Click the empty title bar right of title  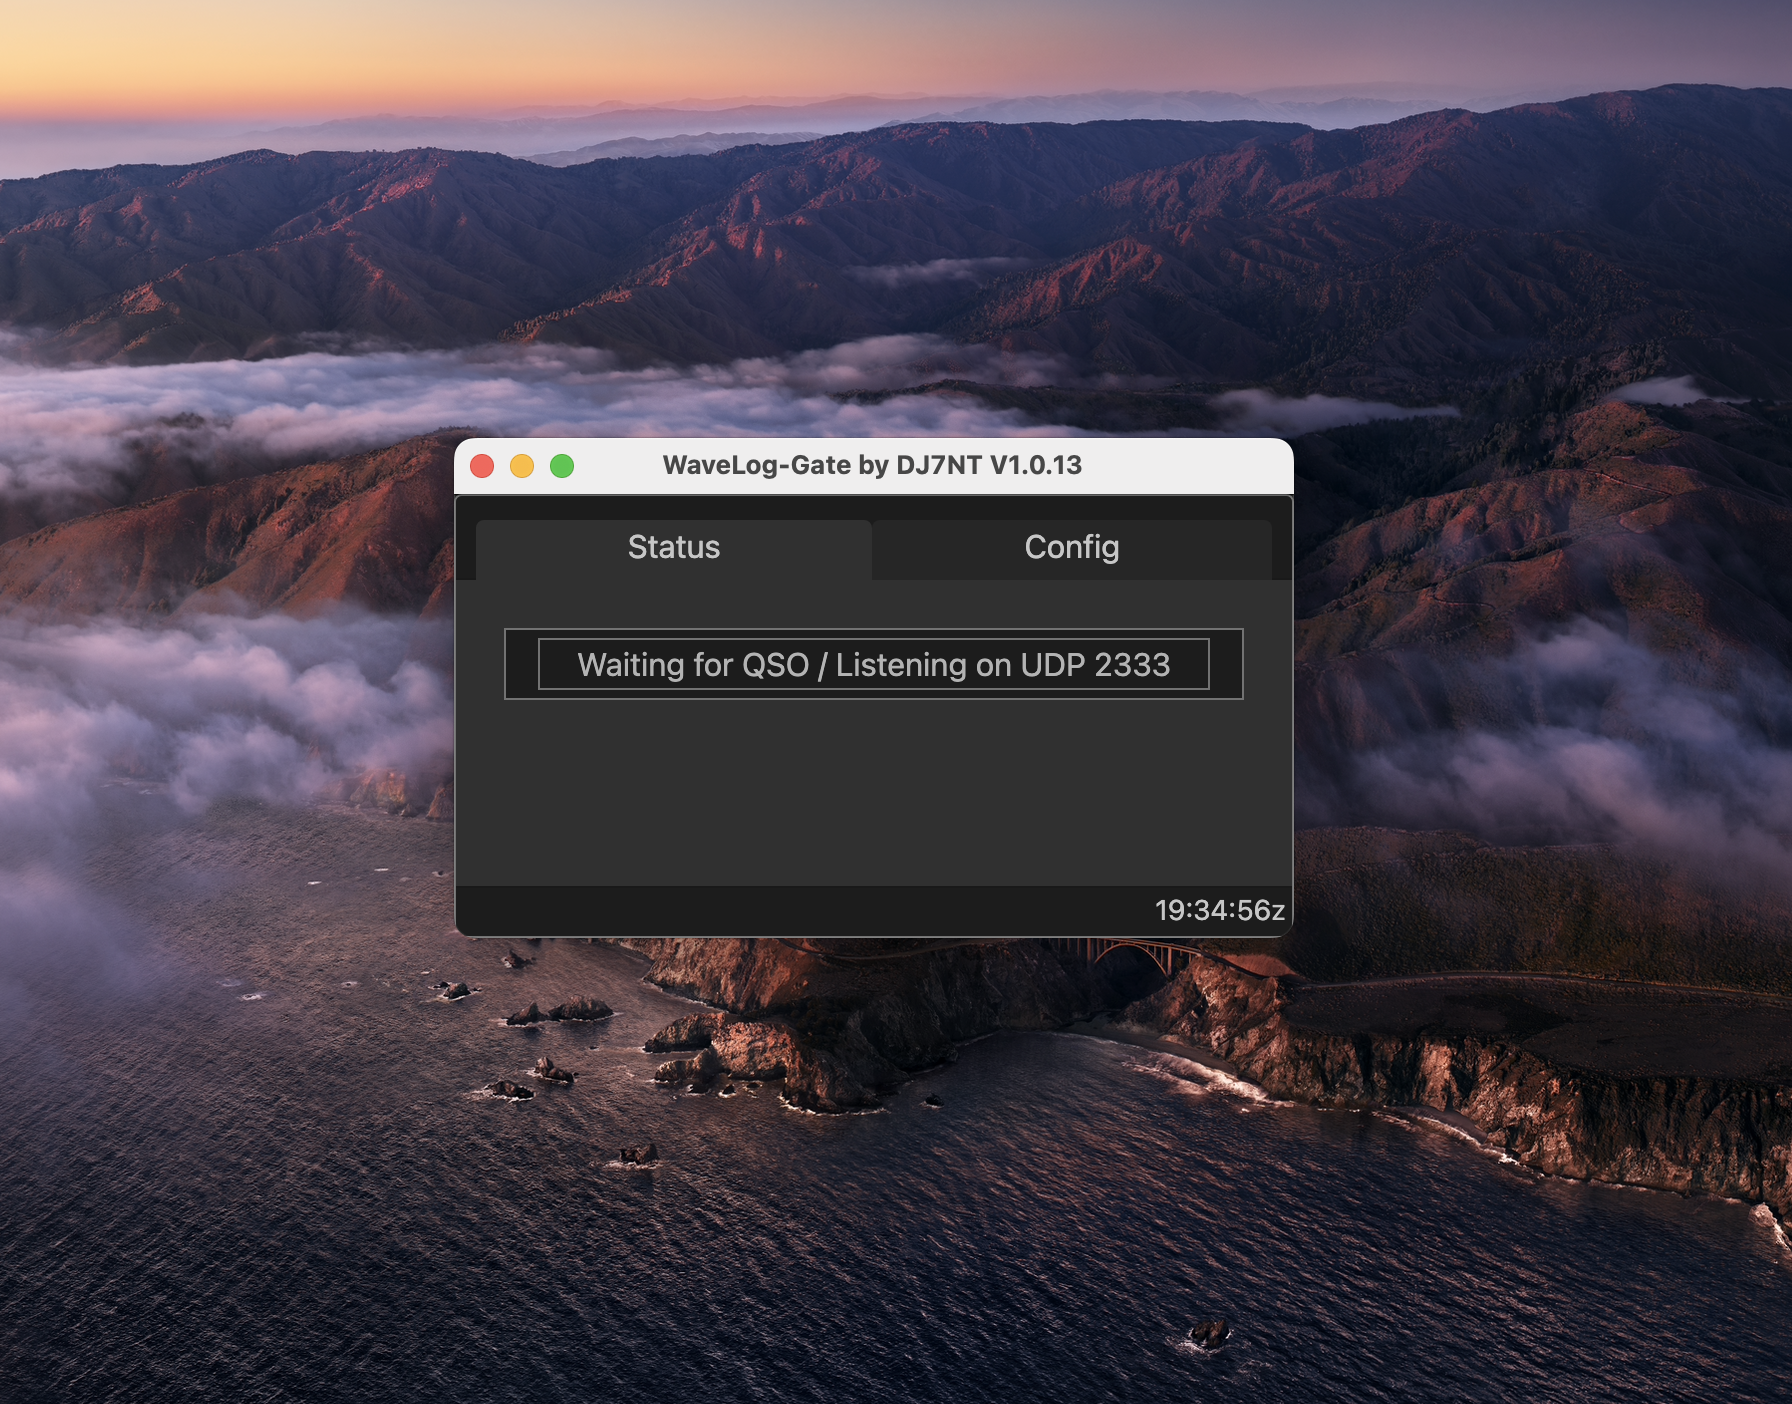coord(1190,465)
